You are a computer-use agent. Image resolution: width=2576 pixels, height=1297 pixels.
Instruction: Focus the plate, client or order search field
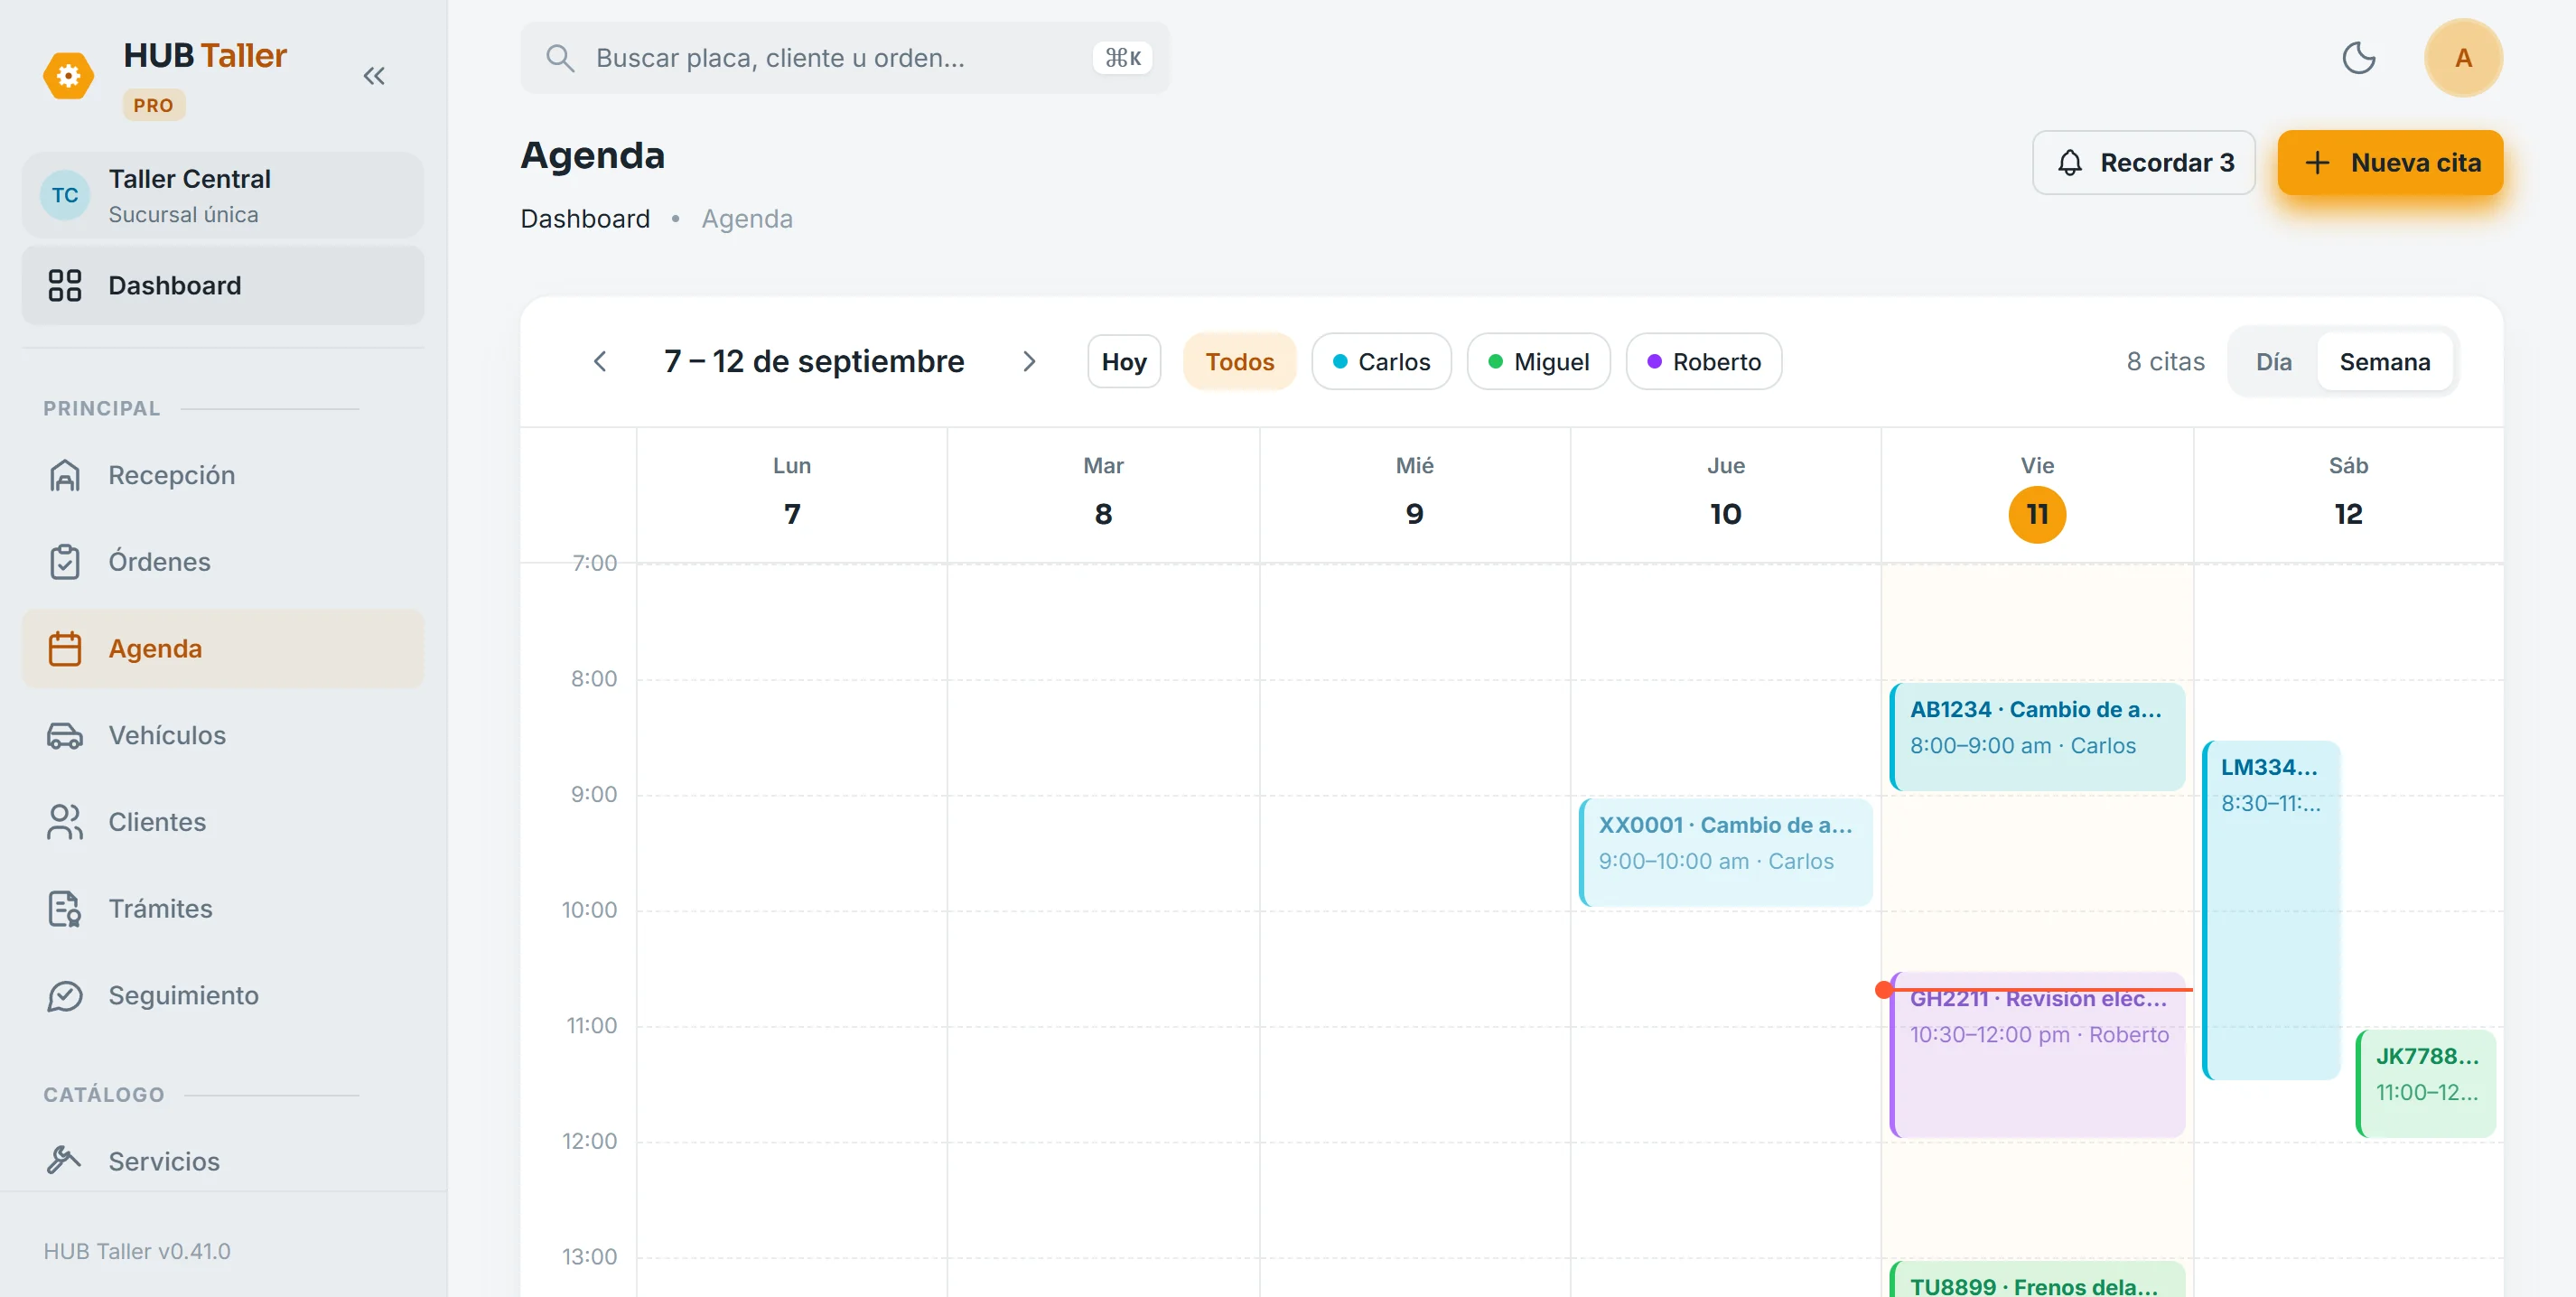[x=844, y=58]
